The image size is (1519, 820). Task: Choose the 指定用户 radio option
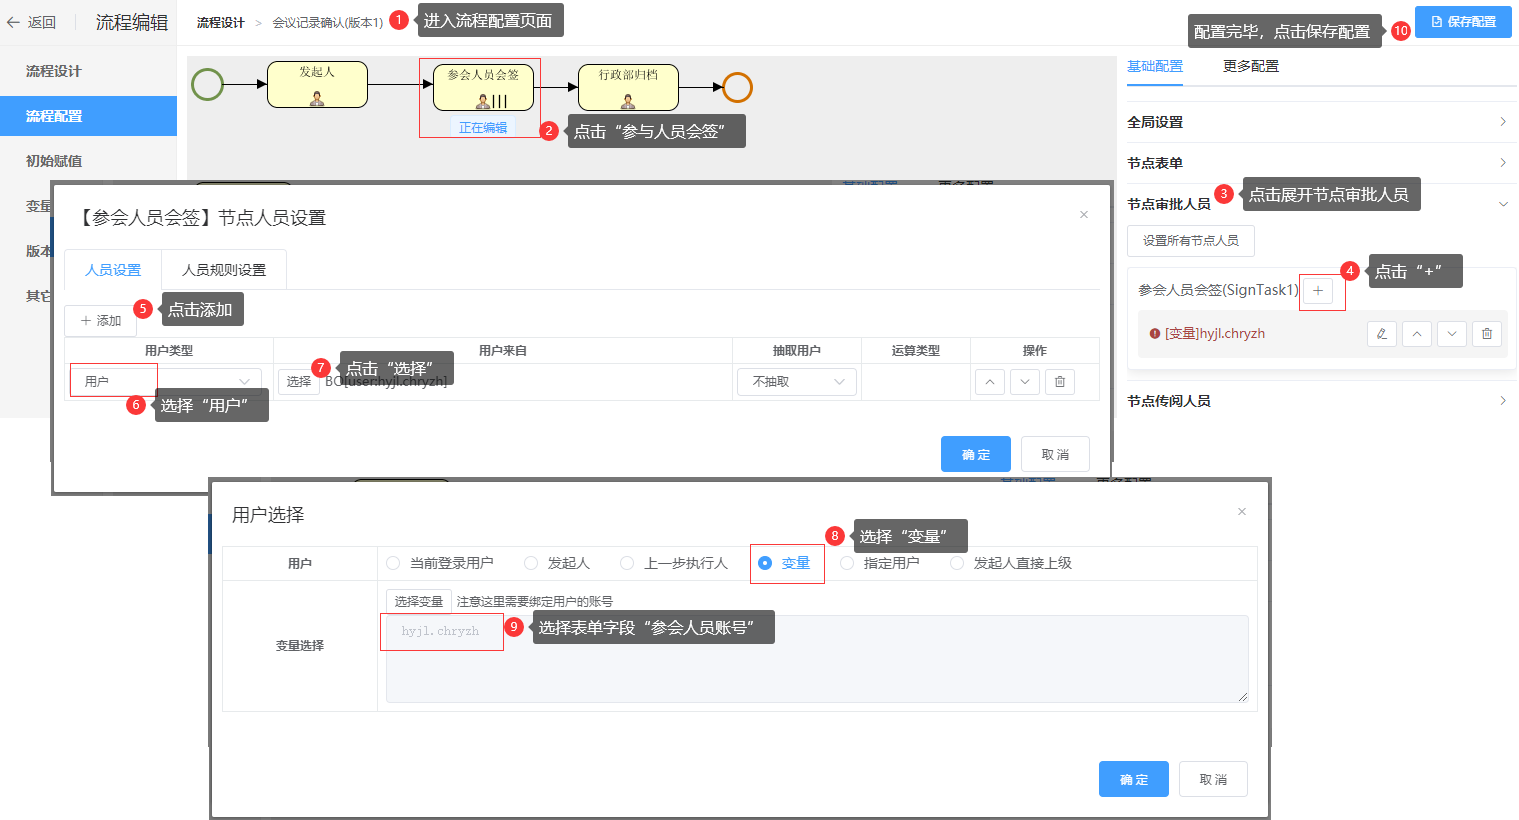[x=847, y=563]
